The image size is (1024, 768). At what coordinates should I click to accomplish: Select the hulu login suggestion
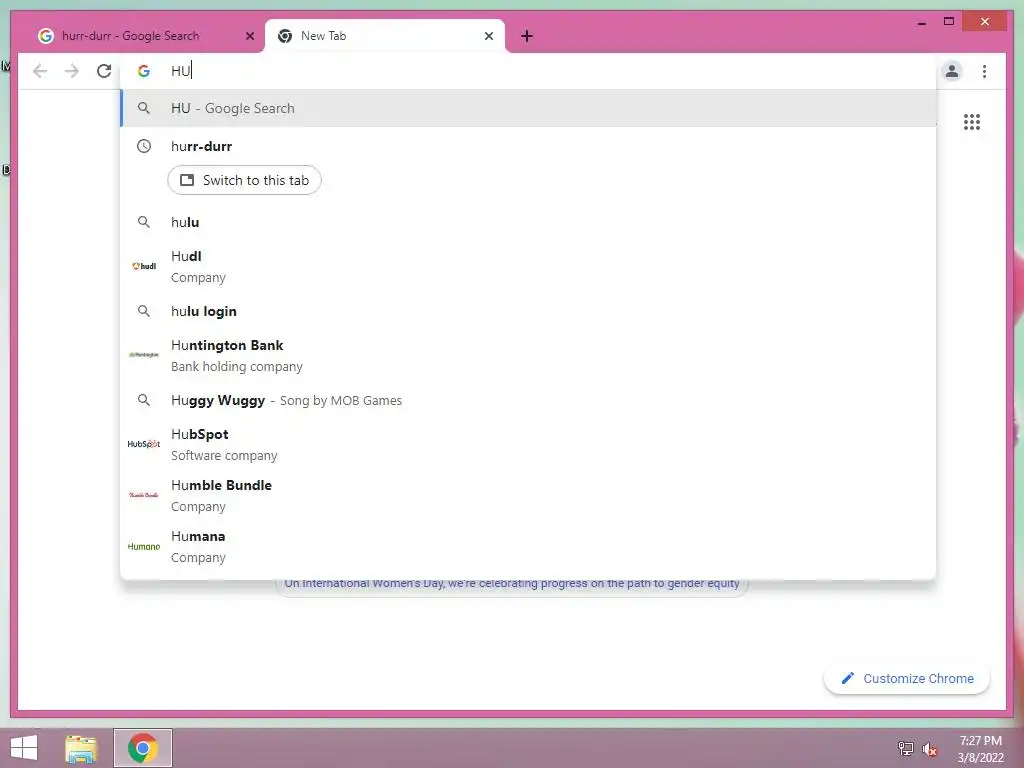pyautogui.click(x=528, y=312)
